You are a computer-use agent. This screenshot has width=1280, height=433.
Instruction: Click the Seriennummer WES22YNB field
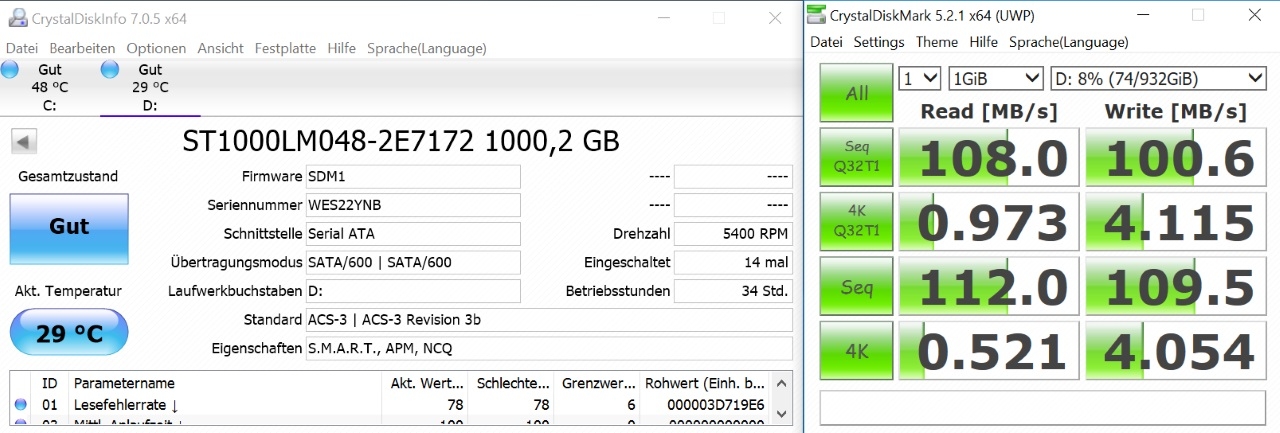pos(412,205)
